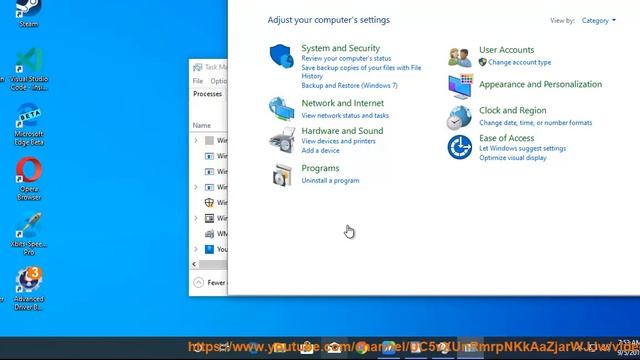Image resolution: width=640 pixels, height=360 pixels.
Task: Select the Xbits desktop shortcut icon
Action: [x=29, y=234]
